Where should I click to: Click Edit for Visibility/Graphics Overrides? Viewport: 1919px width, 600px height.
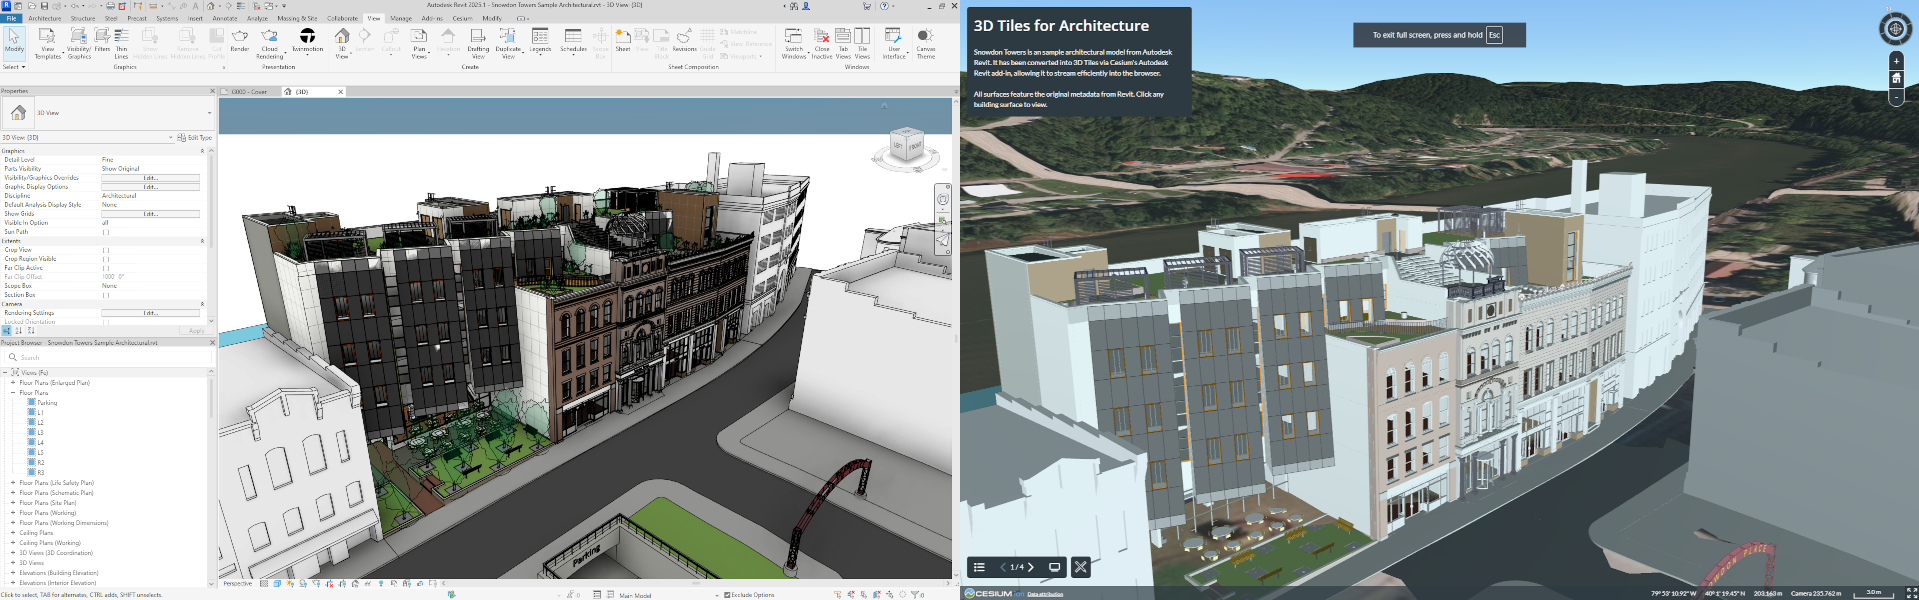tap(150, 178)
